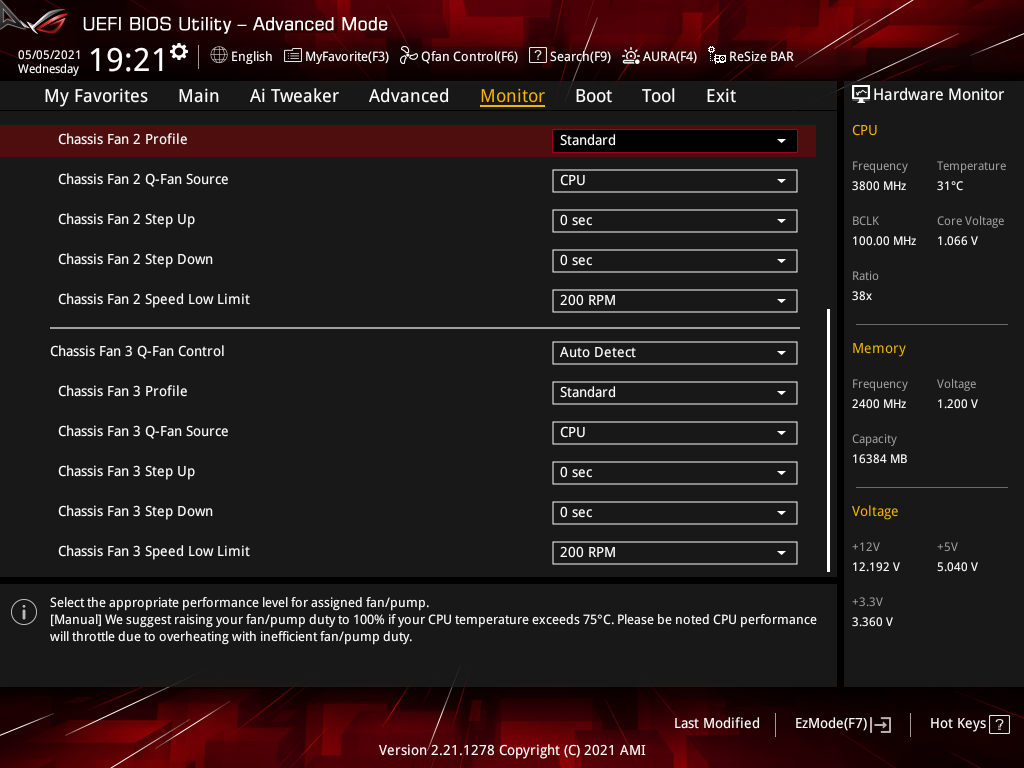
Task: Click the Last Modified button
Action: click(716, 724)
